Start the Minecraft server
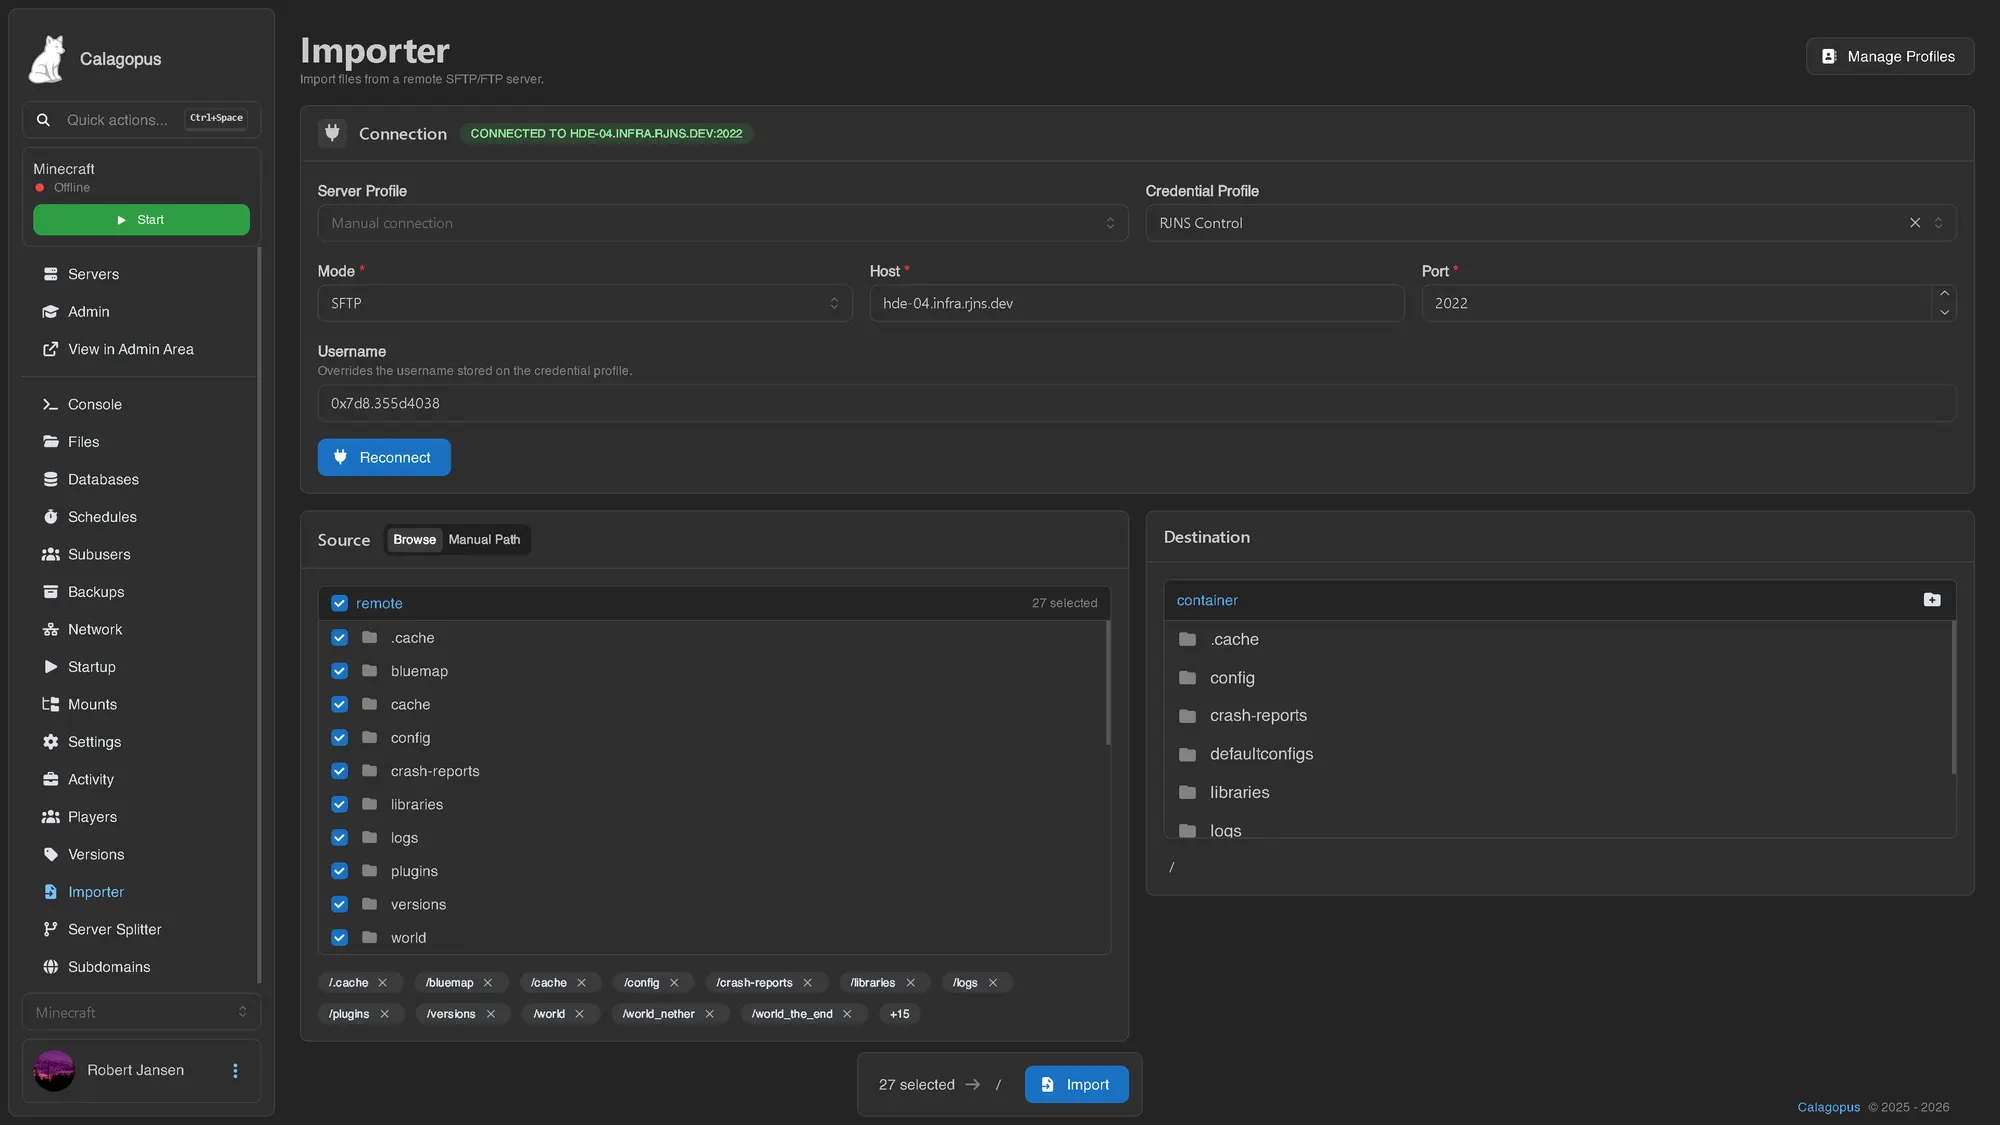 coord(141,220)
